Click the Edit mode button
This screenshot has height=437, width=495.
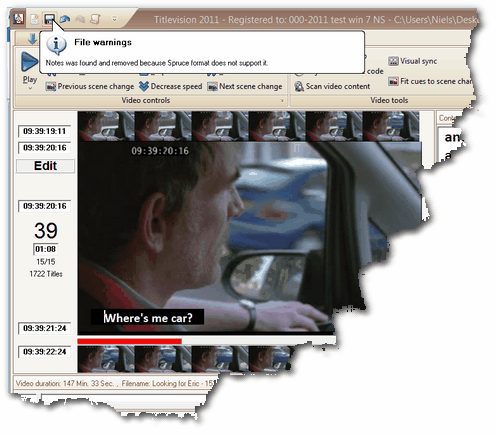(x=45, y=166)
